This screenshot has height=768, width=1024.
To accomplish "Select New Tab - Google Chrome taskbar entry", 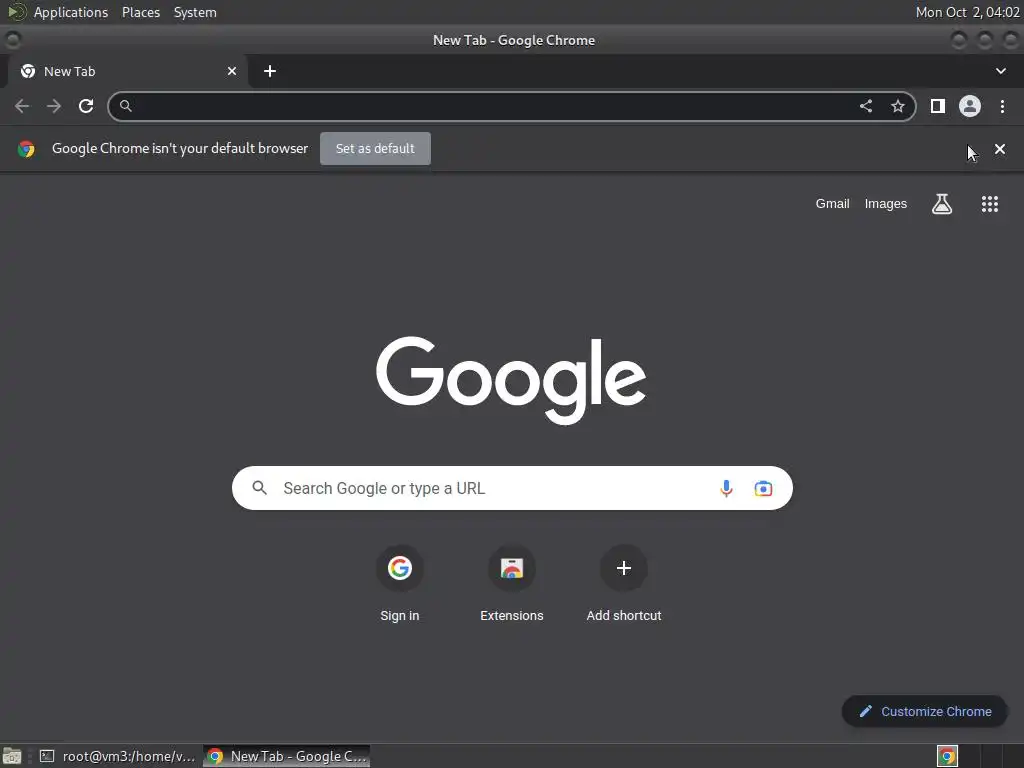I will tap(287, 756).
